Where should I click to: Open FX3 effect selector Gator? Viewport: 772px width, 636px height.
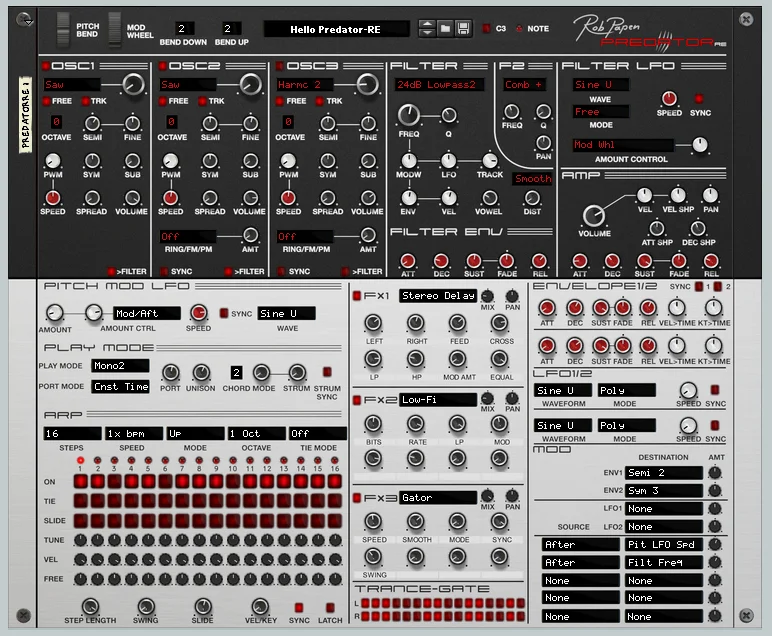[x=438, y=497]
